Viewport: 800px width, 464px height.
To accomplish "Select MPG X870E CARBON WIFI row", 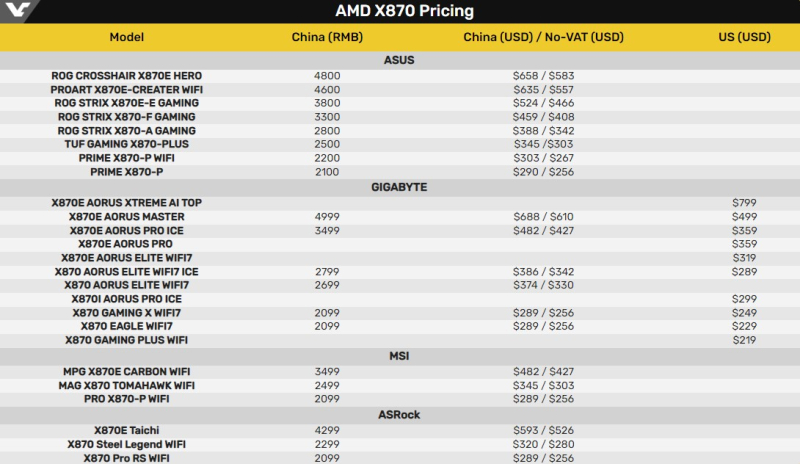I will 126,372.
